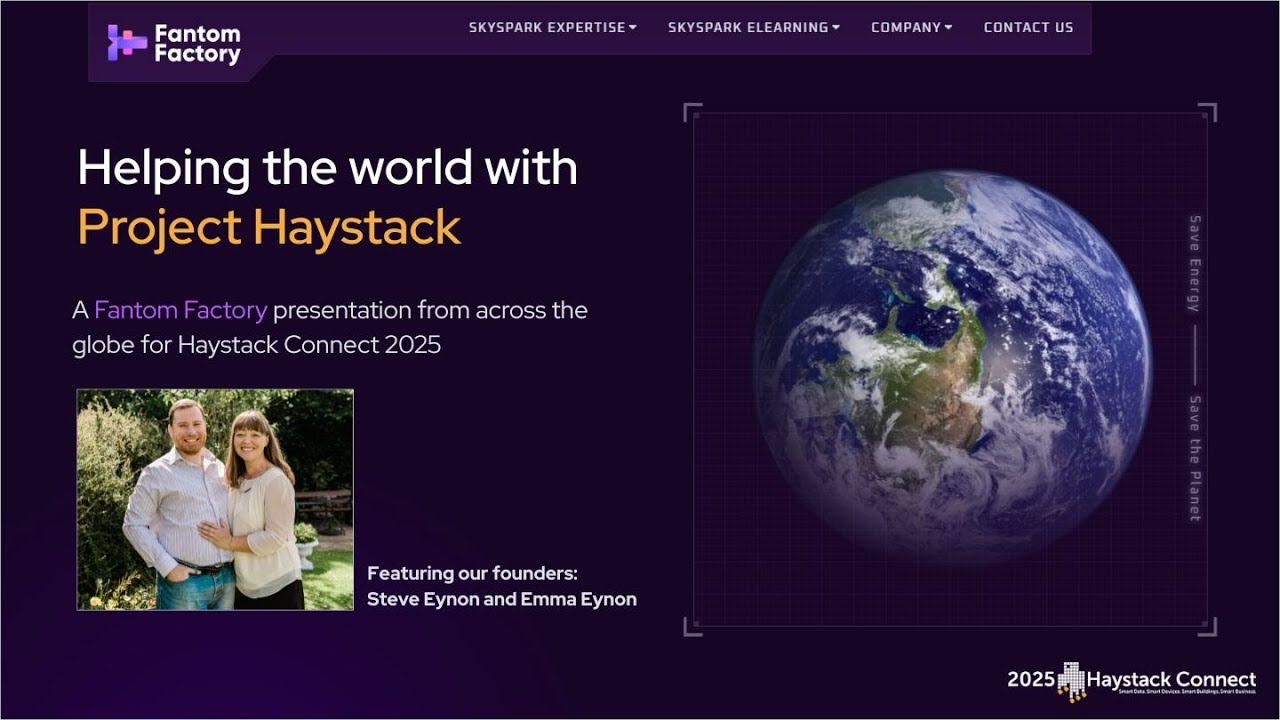This screenshot has width=1280, height=720.
Task: Click the "Project Haystack" orange heading
Action: 269,227
